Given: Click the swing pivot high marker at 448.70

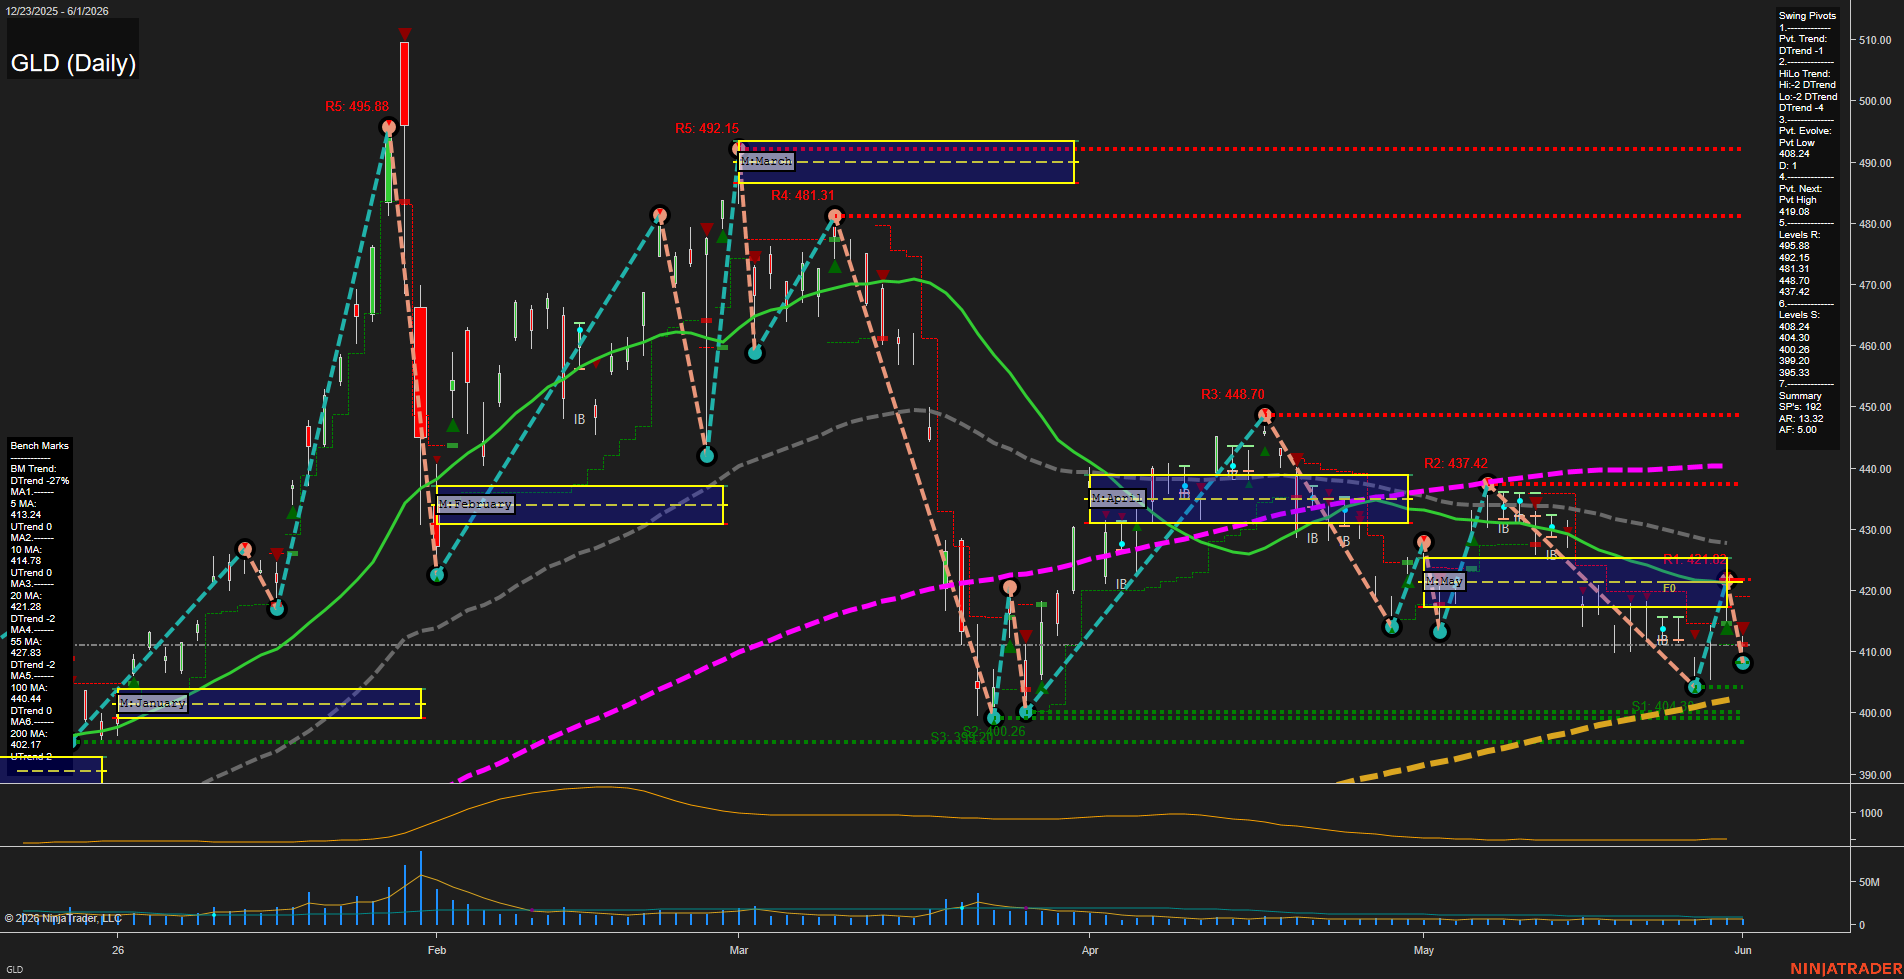Looking at the screenshot, I should tap(1264, 414).
